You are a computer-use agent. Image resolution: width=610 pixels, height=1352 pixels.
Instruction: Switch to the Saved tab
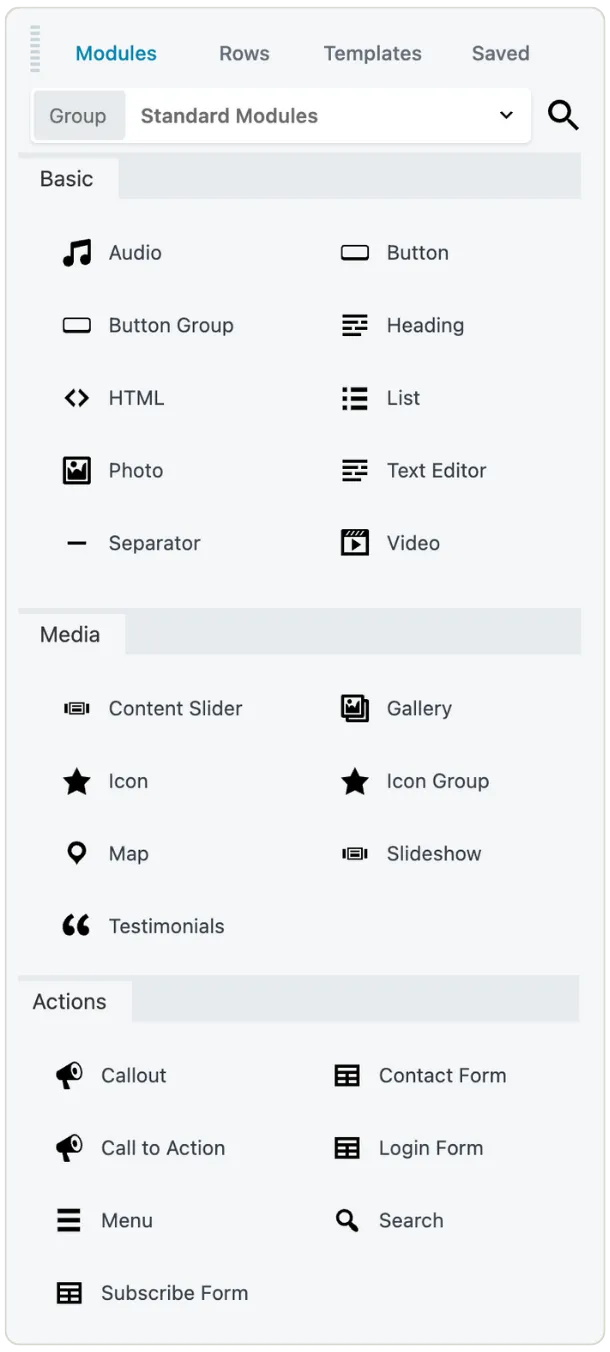(x=500, y=53)
